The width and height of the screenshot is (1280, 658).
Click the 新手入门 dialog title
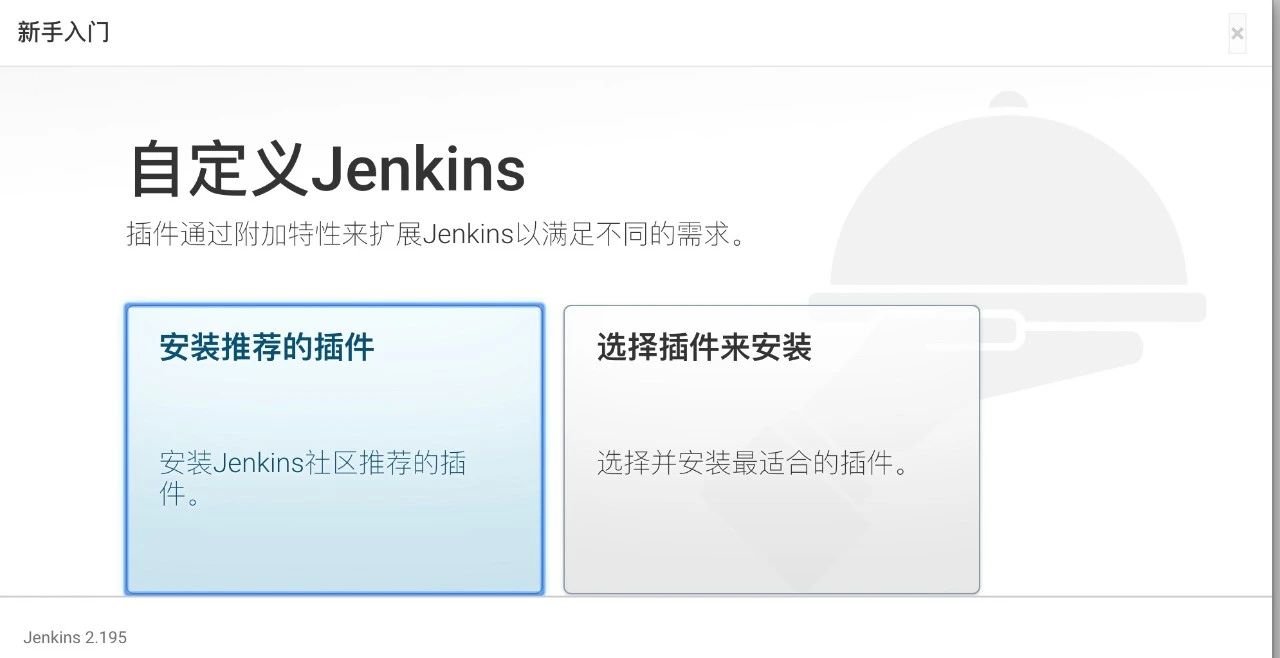(x=63, y=32)
